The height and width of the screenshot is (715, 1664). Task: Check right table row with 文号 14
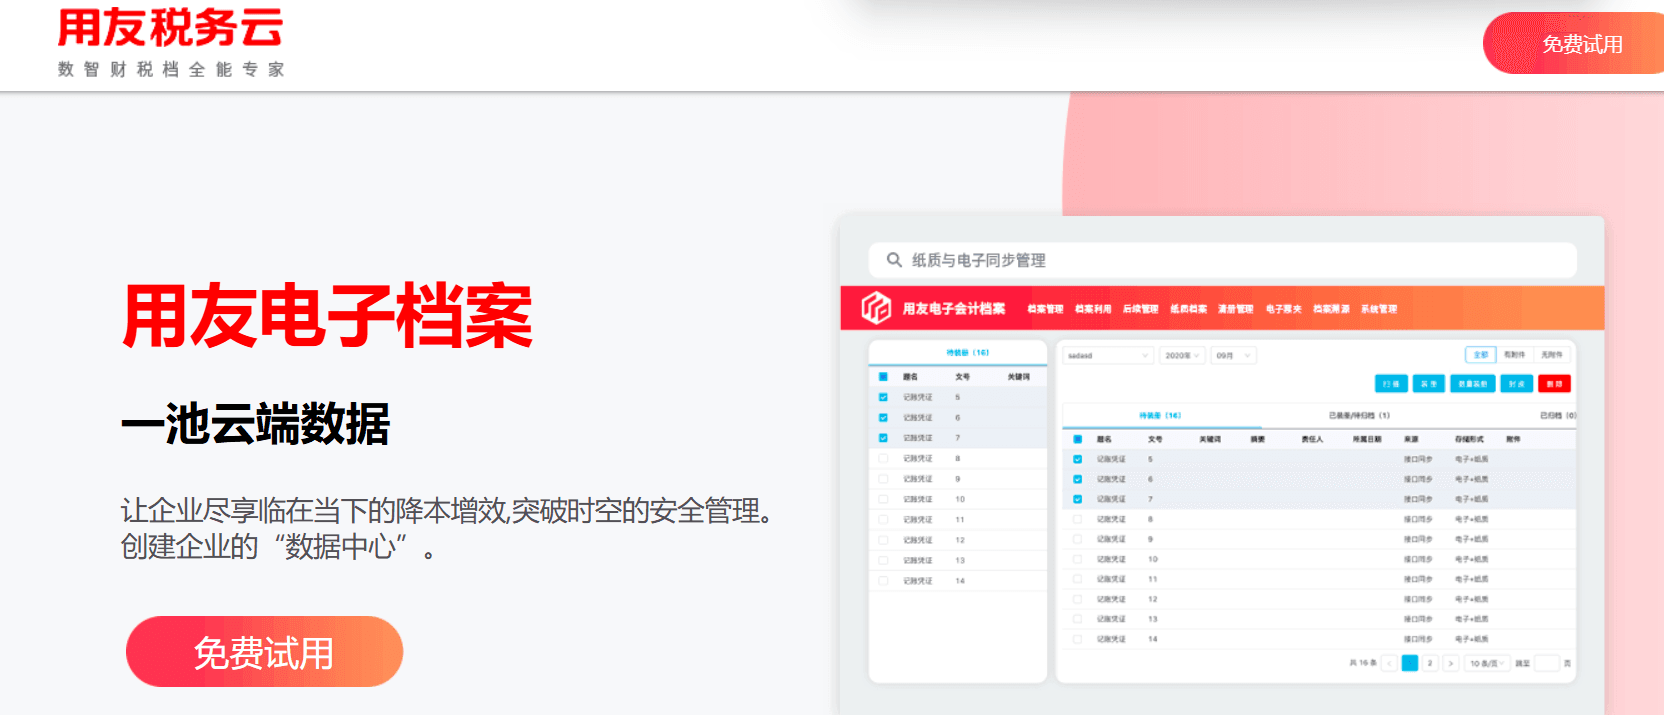tap(1077, 639)
